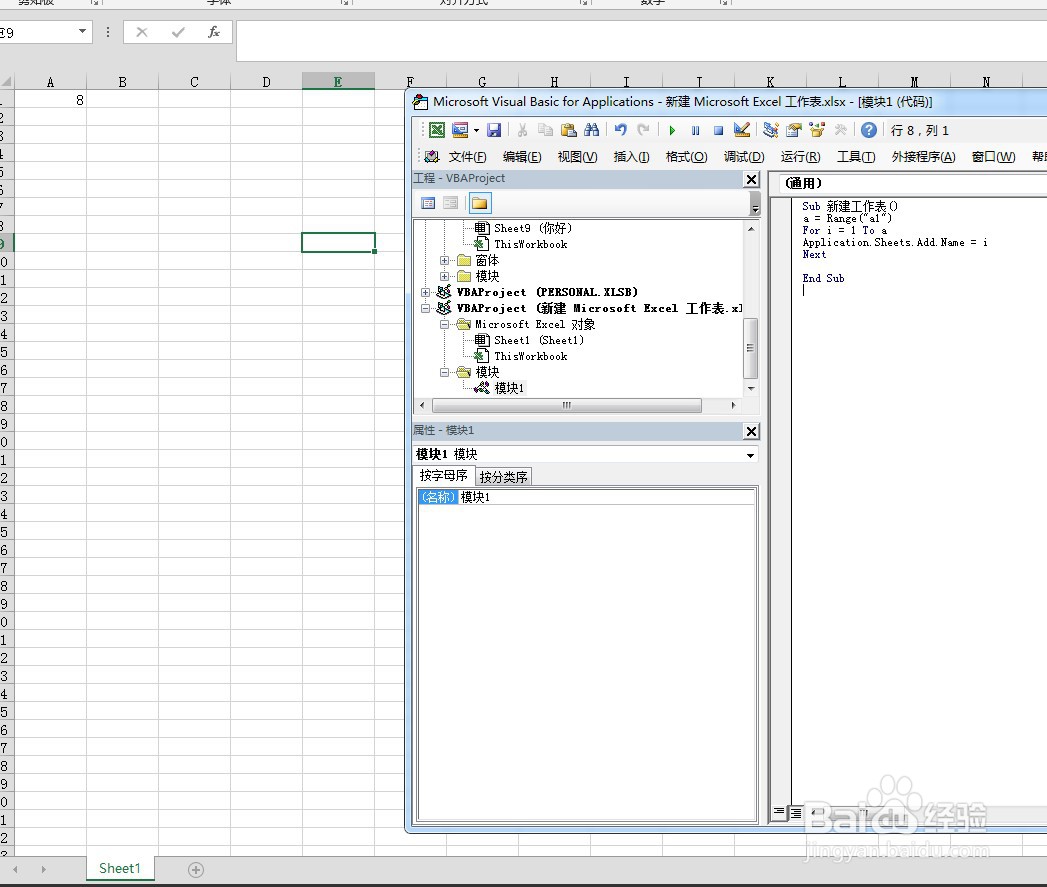This screenshot has height=887, width=1047.
Task: Open VBA Help question mark icon
Action: pos(869,130)
